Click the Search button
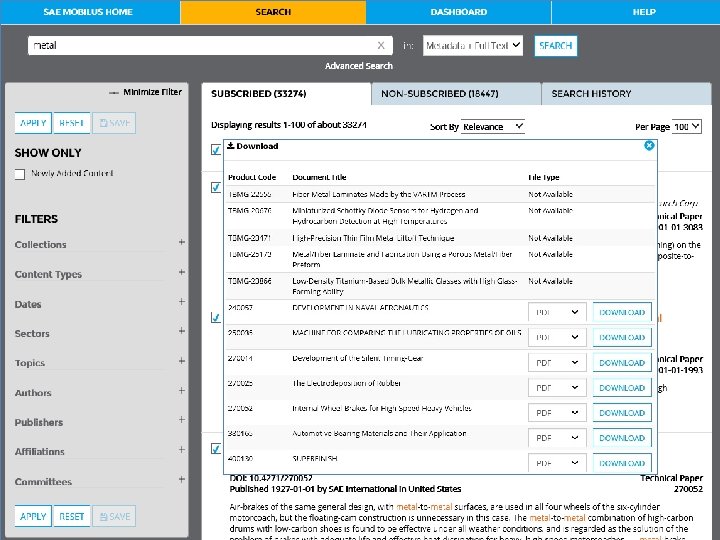 (556, 45)
